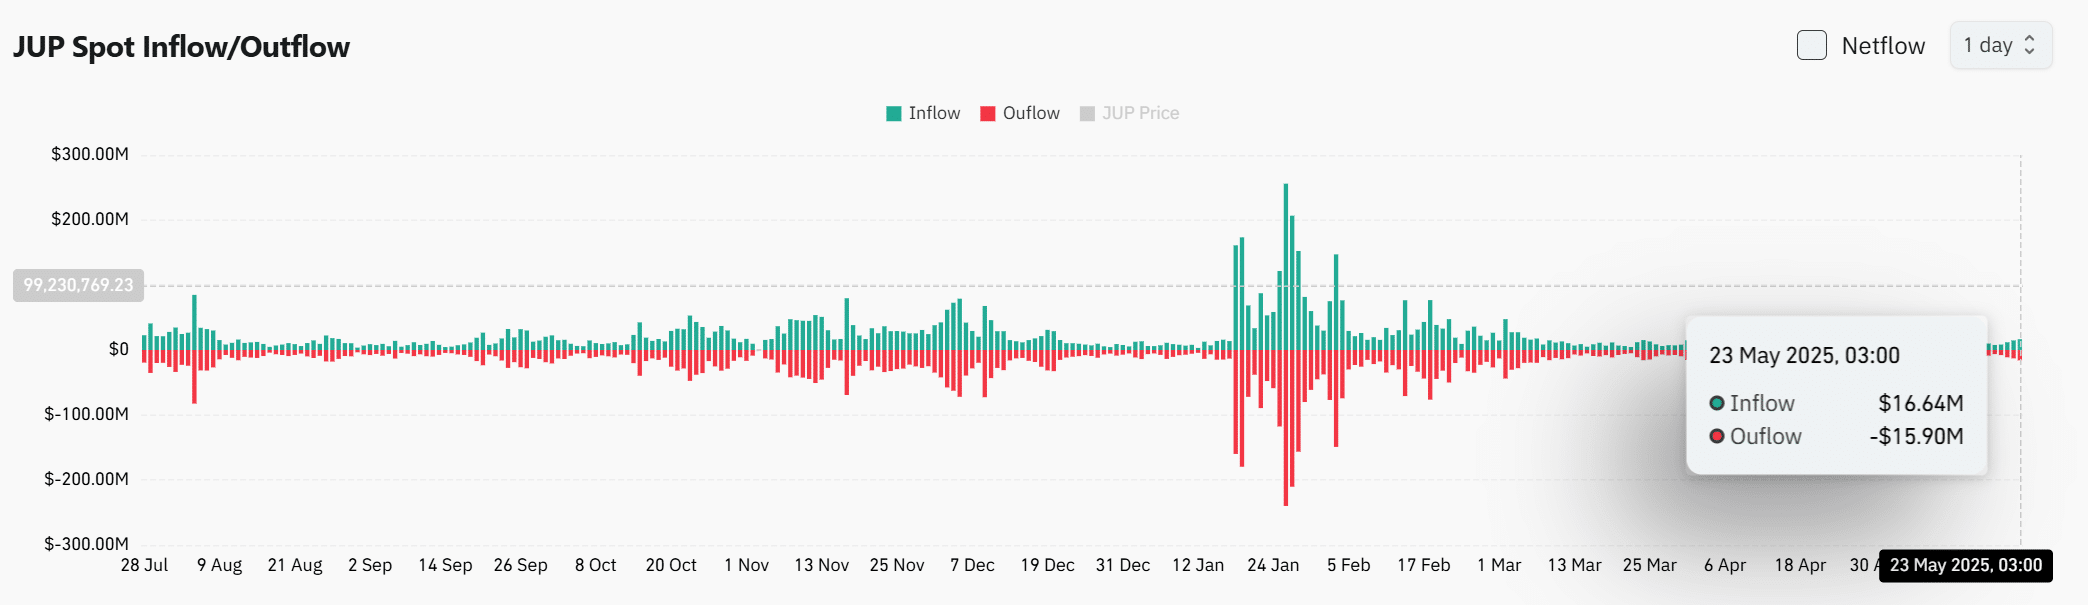This screenshot has width=2088, height=605.
Task: Toggle the JUP Price legend series
Action: tap(1130, 113)
